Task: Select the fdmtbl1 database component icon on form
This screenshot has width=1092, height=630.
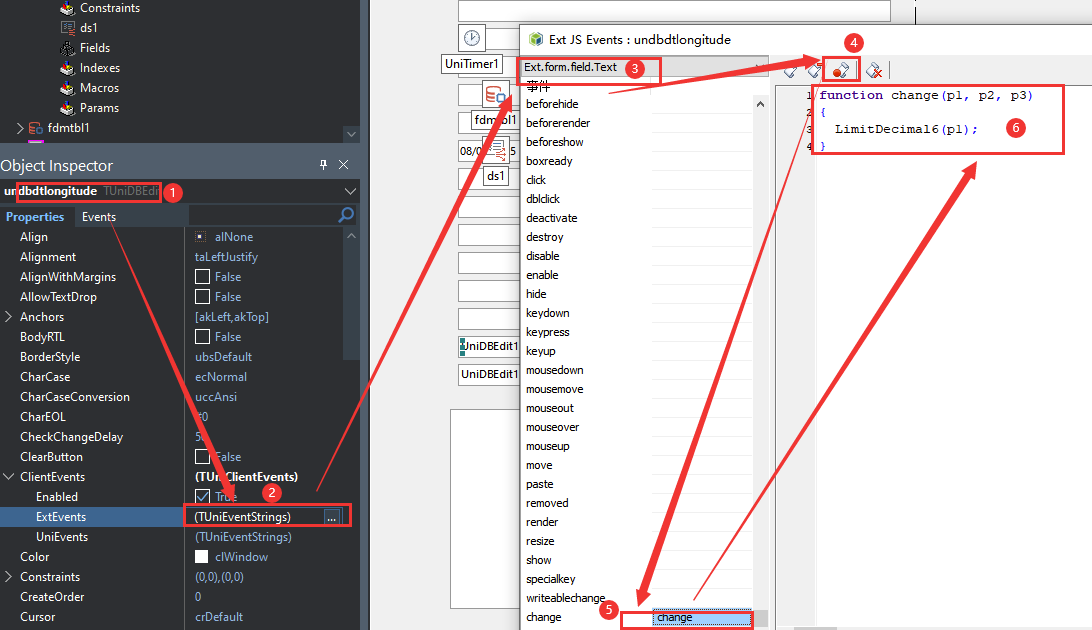Action: click(x=496, y=94)
